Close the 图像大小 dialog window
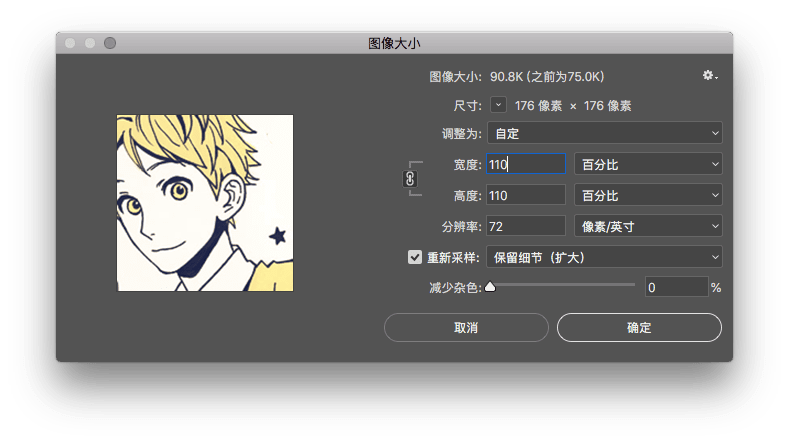 coord(70,44)
